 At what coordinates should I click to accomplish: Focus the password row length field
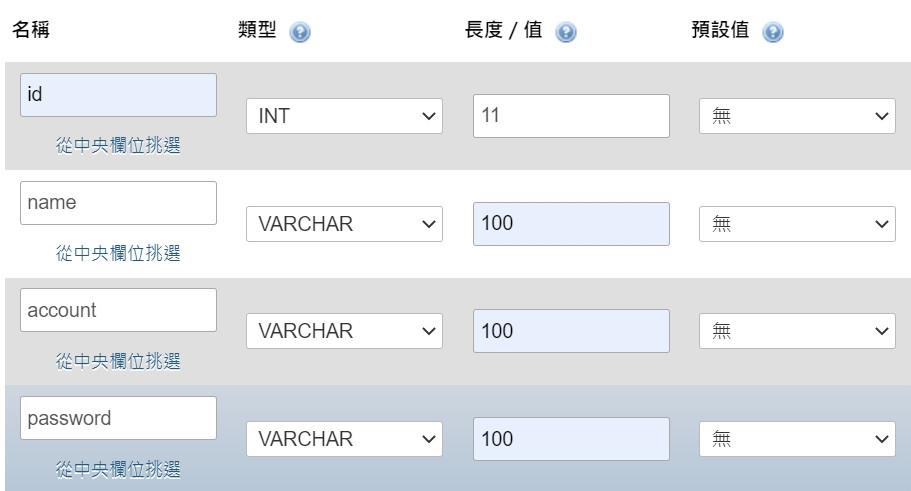[571, 439]
